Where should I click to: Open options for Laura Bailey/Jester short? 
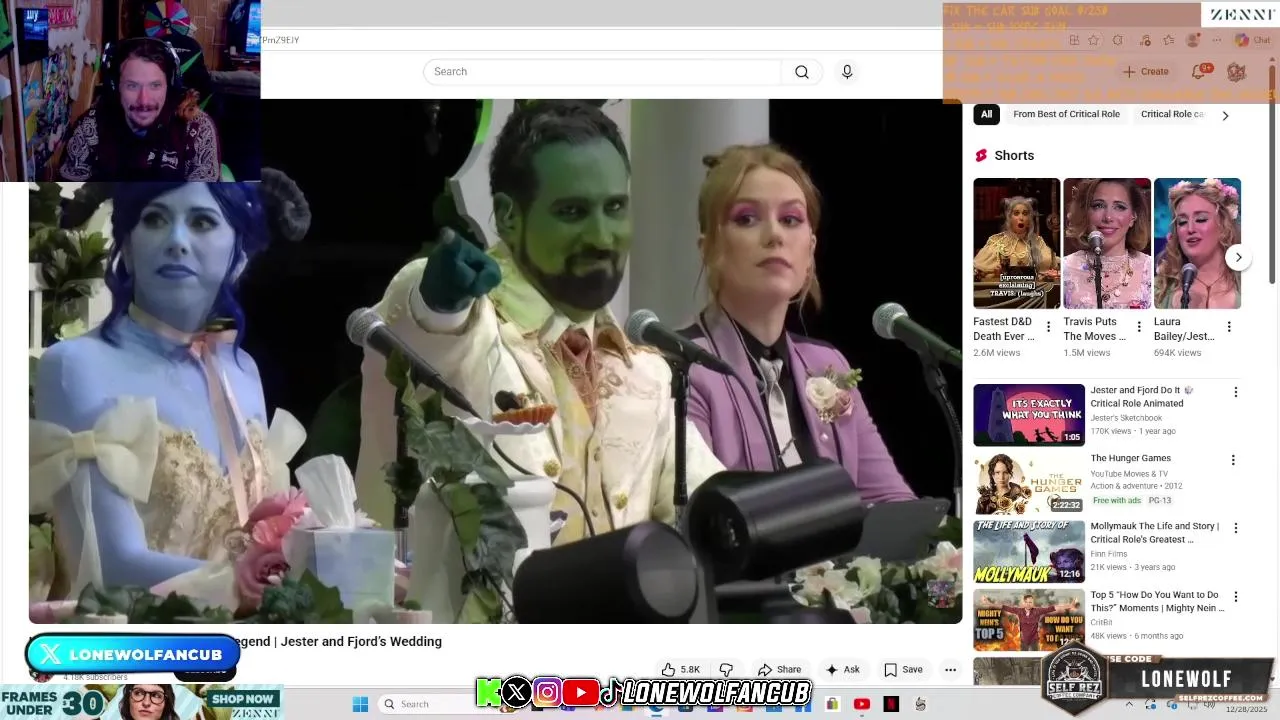1229,327
